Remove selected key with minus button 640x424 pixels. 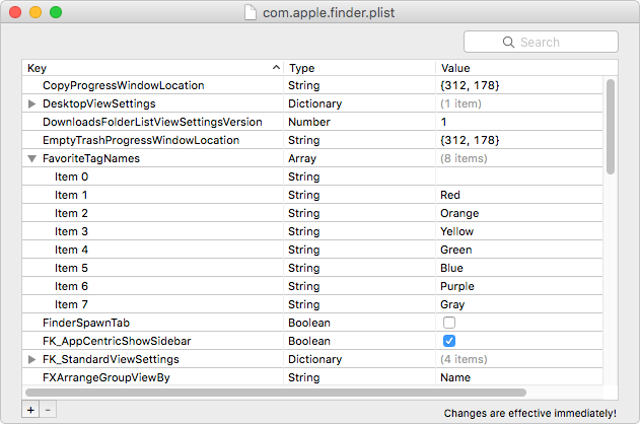(x=48, y=410)
